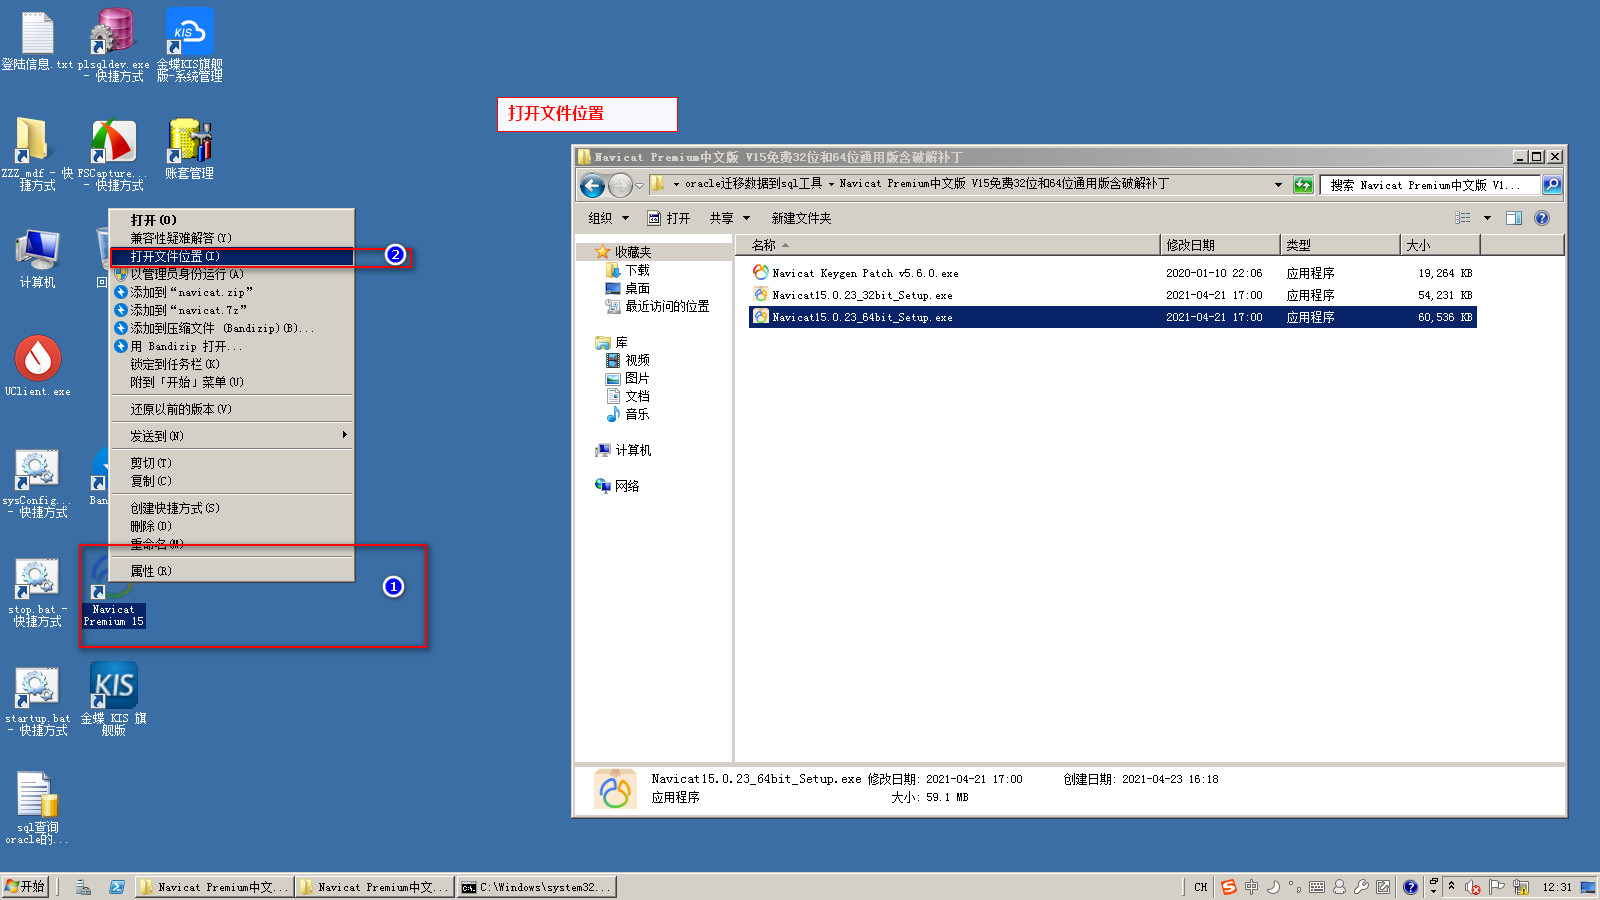
Task: Open the 金蝶 KIS 旗舰版 desktop shortcut
Action: tap(113, 687)
